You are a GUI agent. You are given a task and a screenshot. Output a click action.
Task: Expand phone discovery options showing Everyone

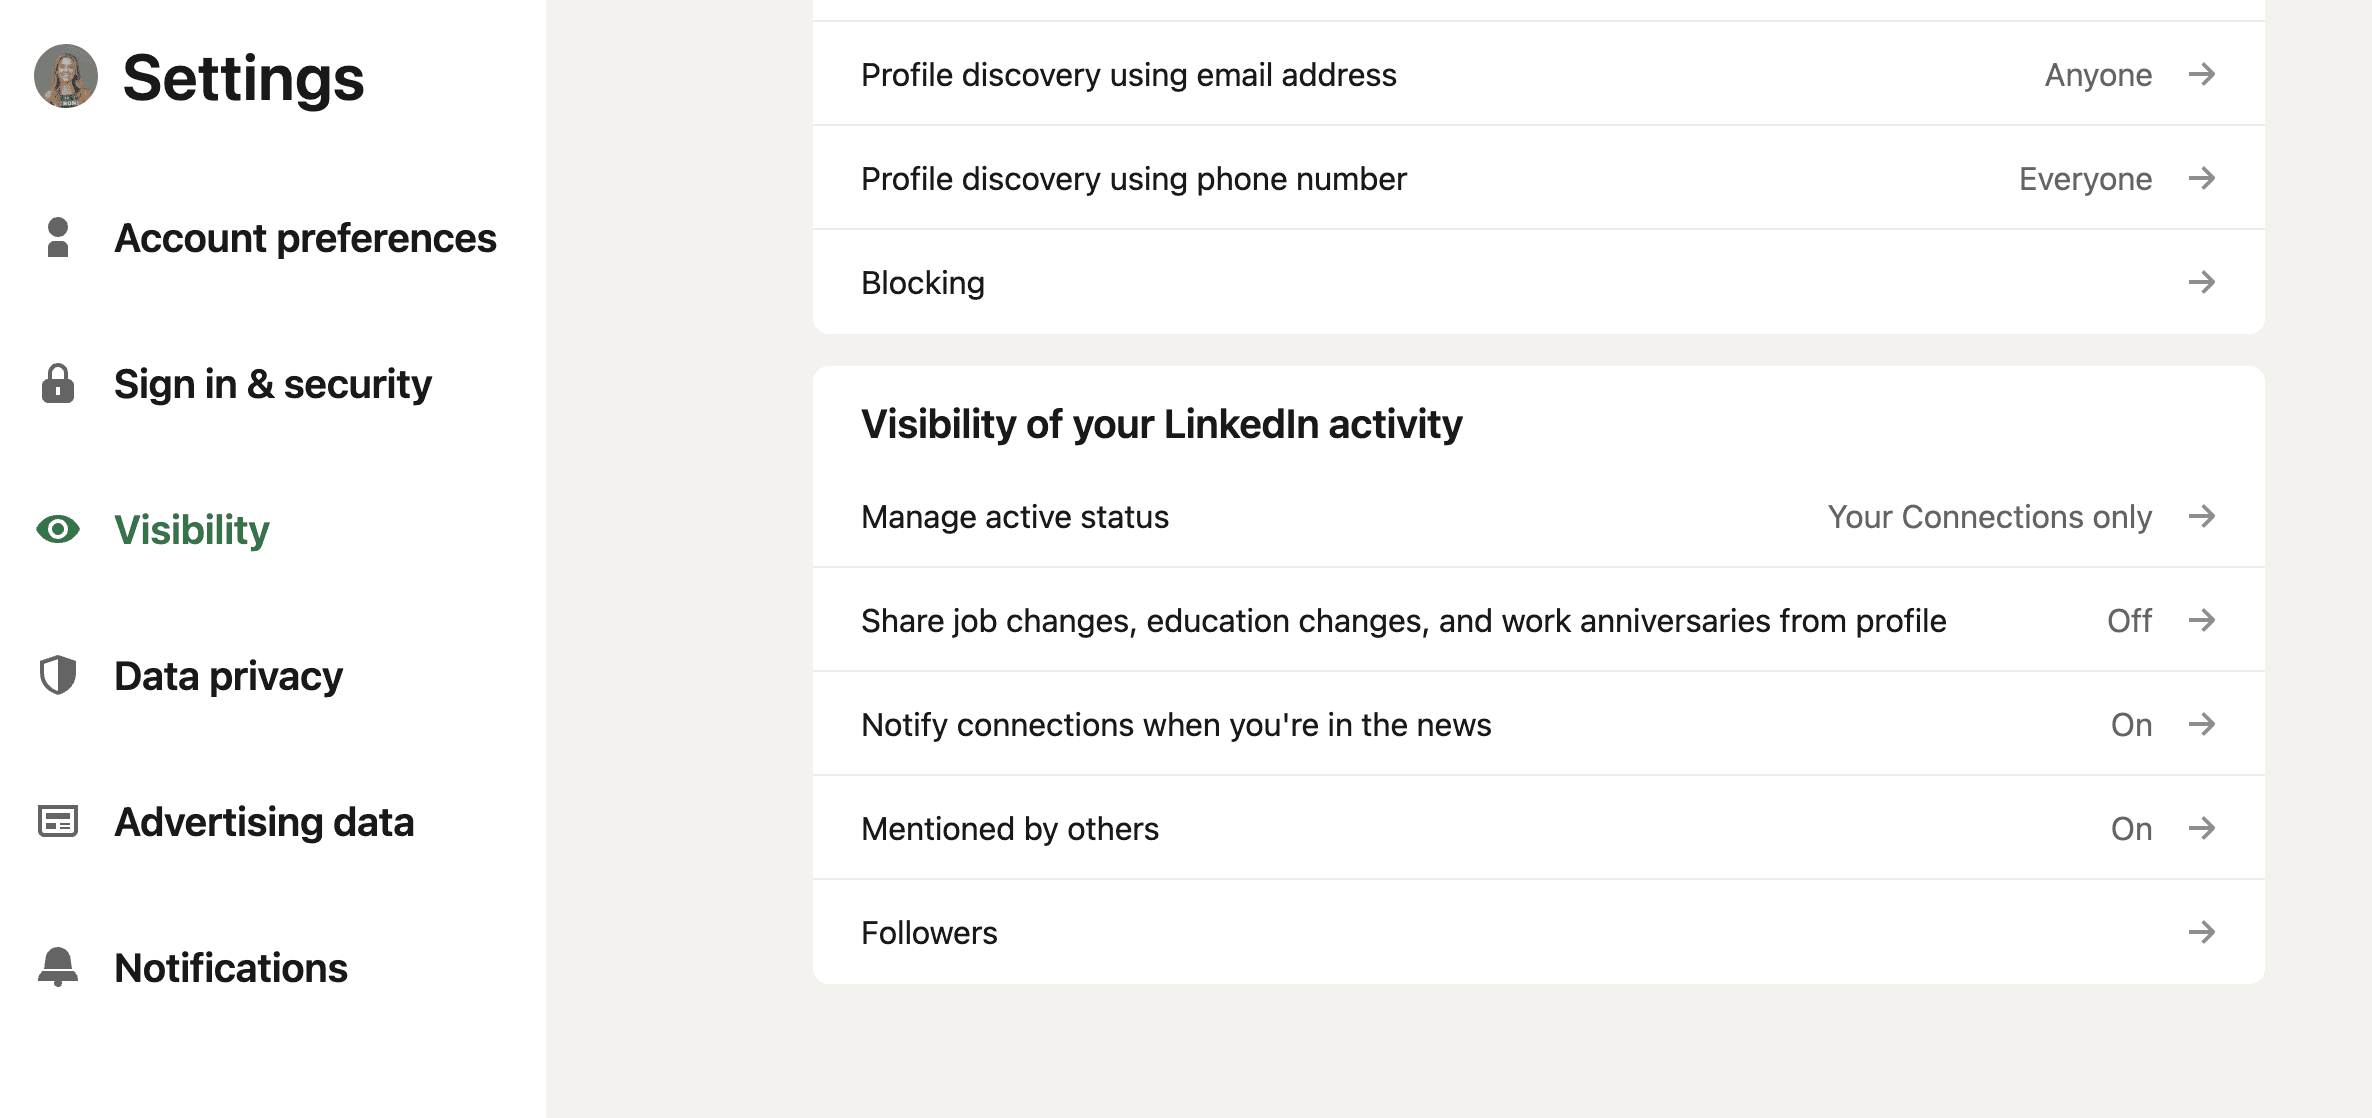2085,179
